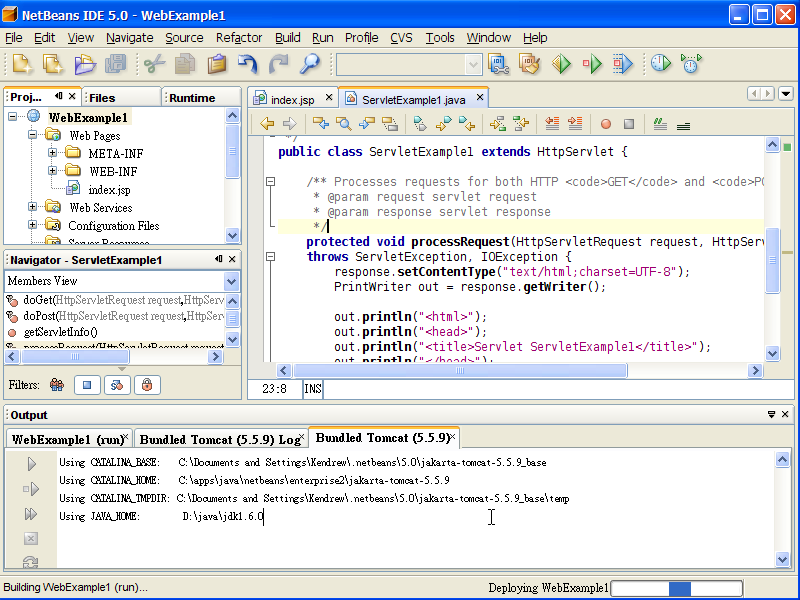
Task: Collapse the WebExample1 project node
Action: pyautogui.click(x=13, y=117)
